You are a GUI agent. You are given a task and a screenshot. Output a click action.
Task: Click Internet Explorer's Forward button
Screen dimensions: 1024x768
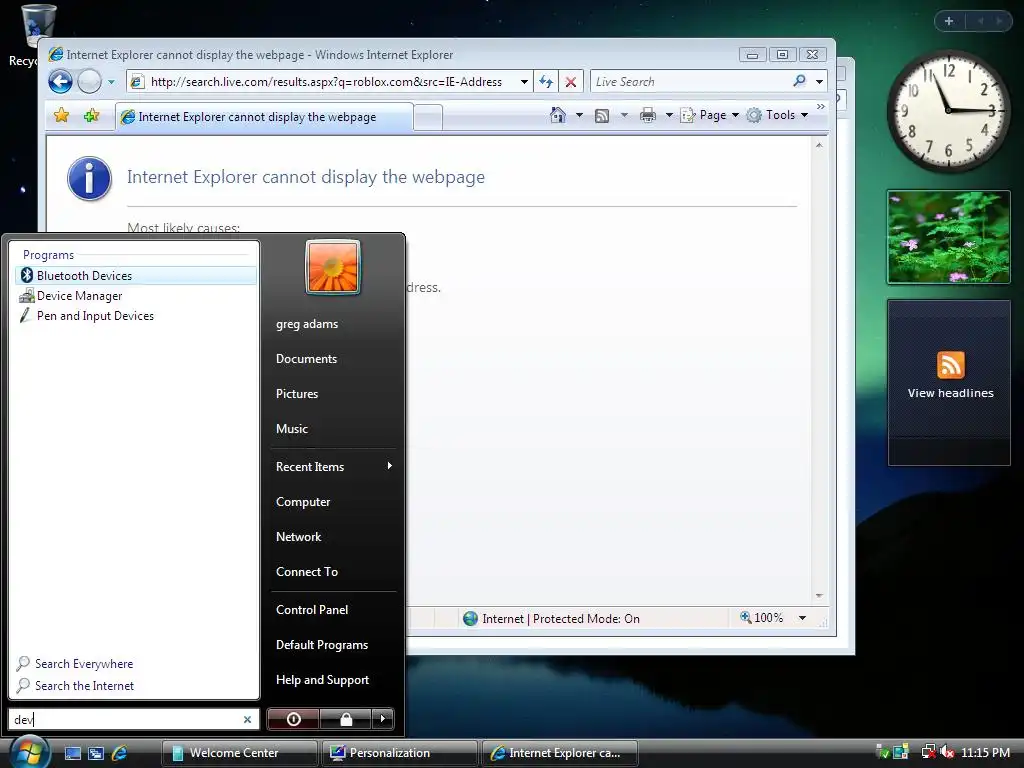[89, 82]
